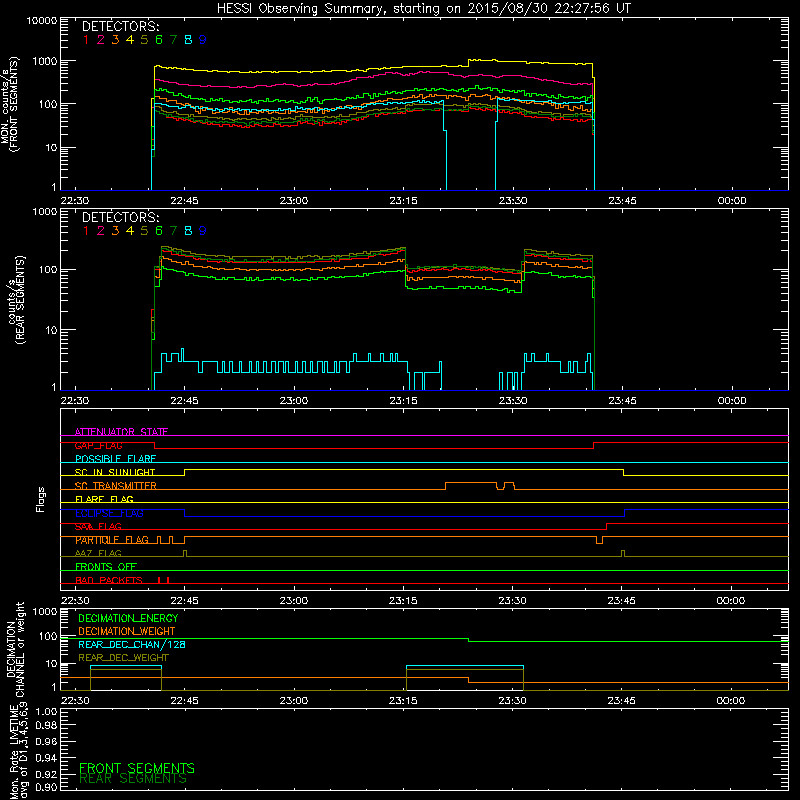Viewport: 800px width, 800px height.
Task: Click the ECLIPSE_FLAG label
Action: point(109,513)
